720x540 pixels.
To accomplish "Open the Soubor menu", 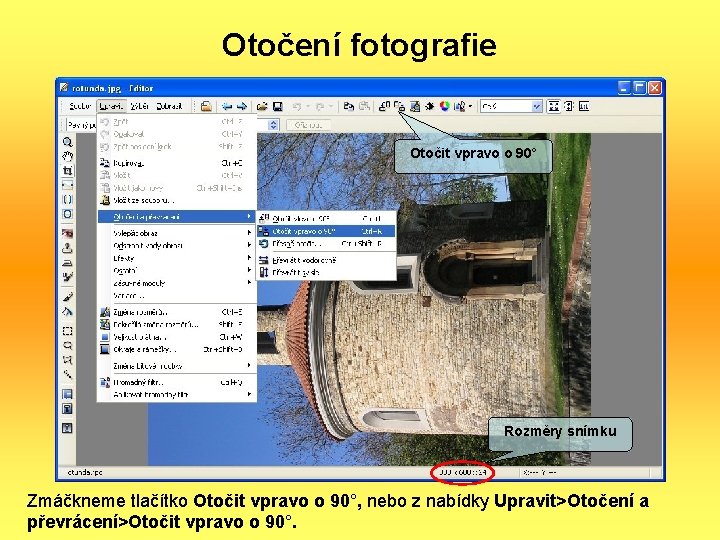I will [80, 107].
